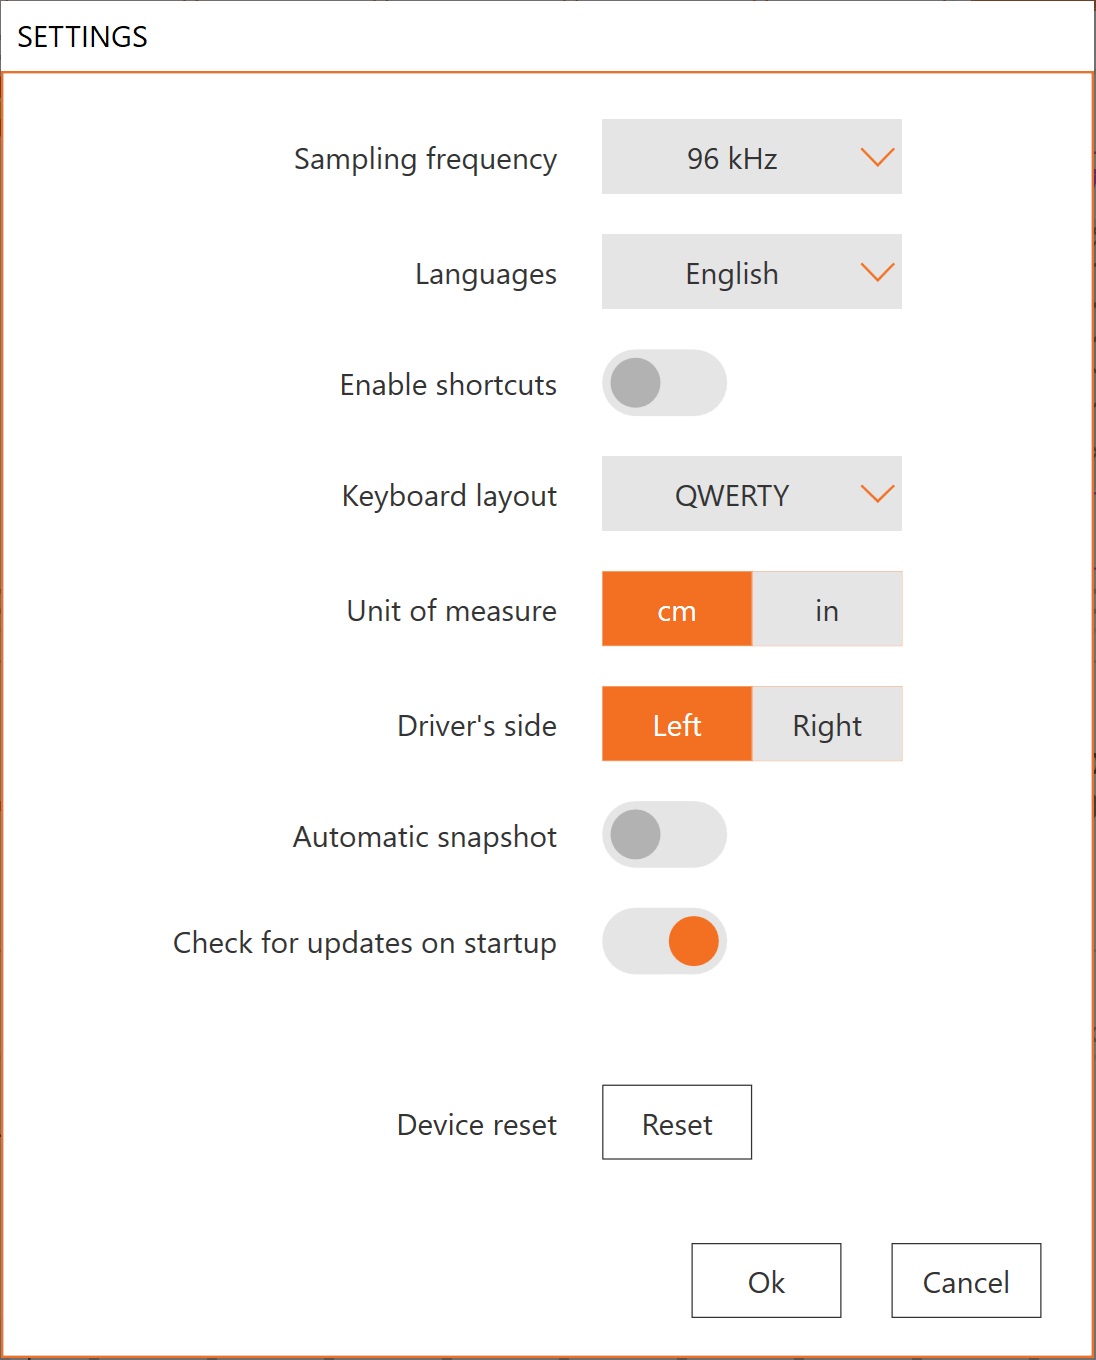Discard changes with the Cancel button
This screenshot has height=1360, width=1096.
[966, 1281]
